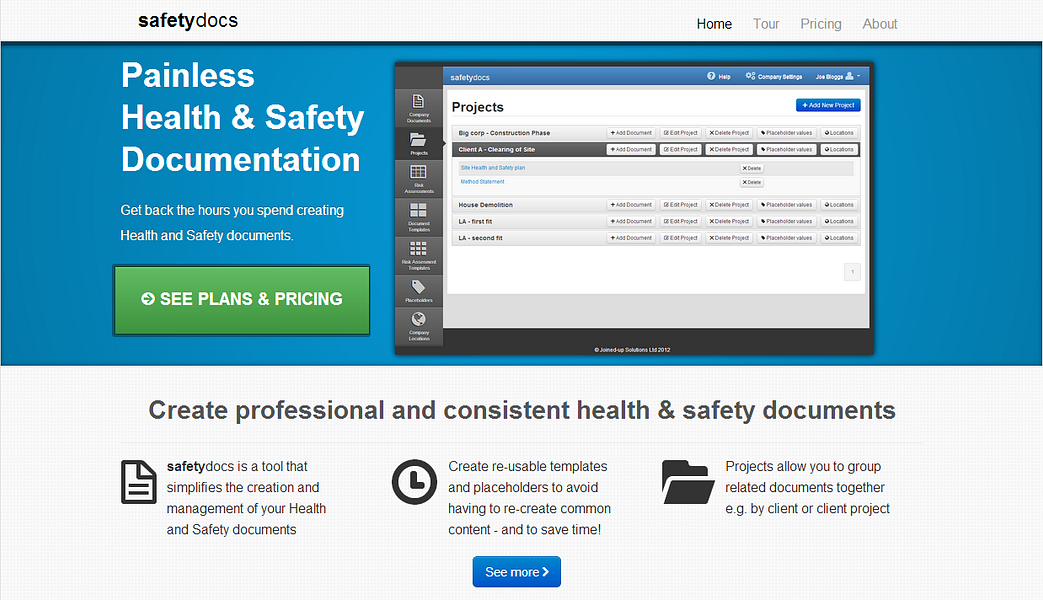Viewport: 1043px width, 600px height.
Task: Delete Project Client A - Clearing of Site
Action: click(x=729, y=150)
